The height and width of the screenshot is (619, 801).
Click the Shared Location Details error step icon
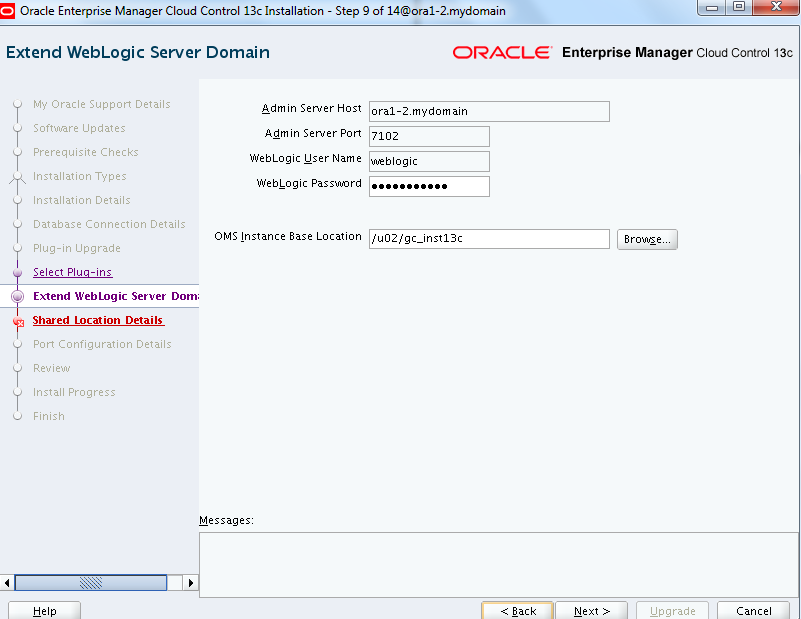(18, 321)
